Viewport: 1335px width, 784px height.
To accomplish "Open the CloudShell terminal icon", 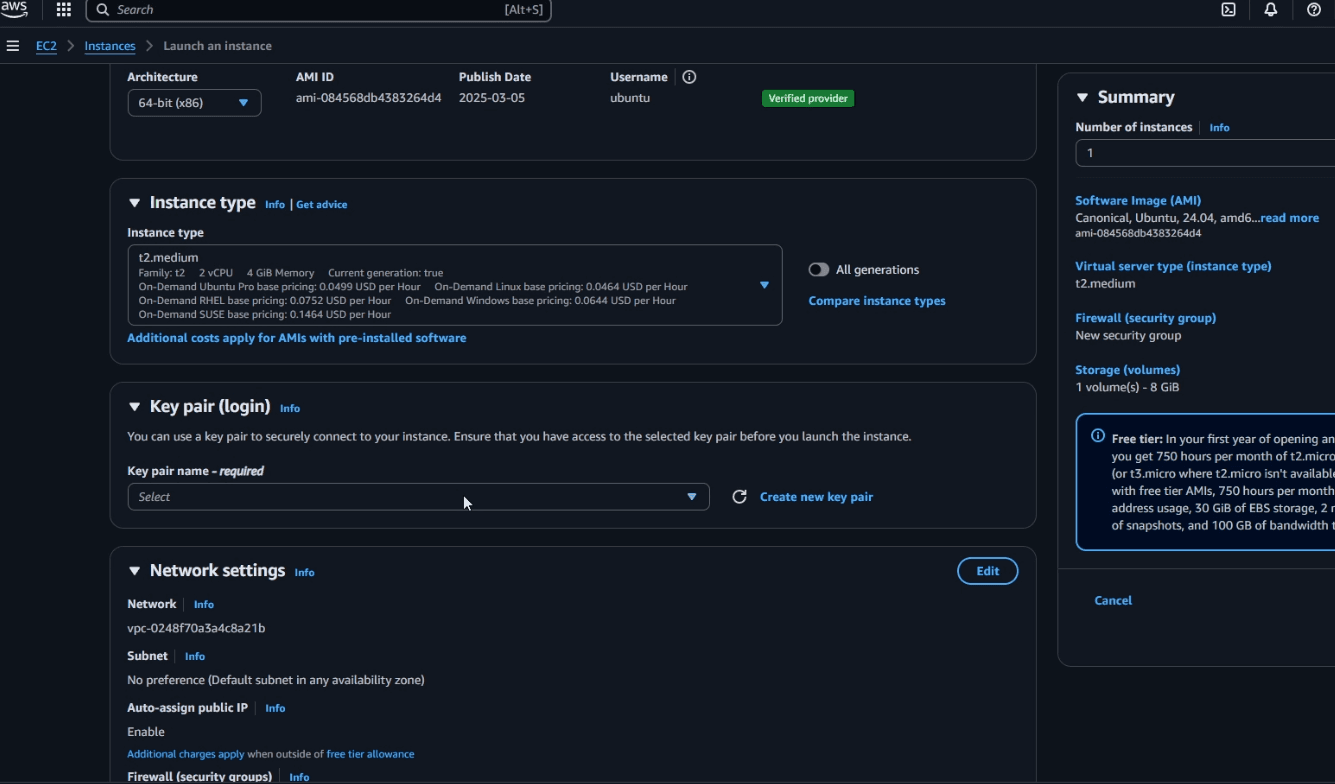I will tap(1228, 10).
